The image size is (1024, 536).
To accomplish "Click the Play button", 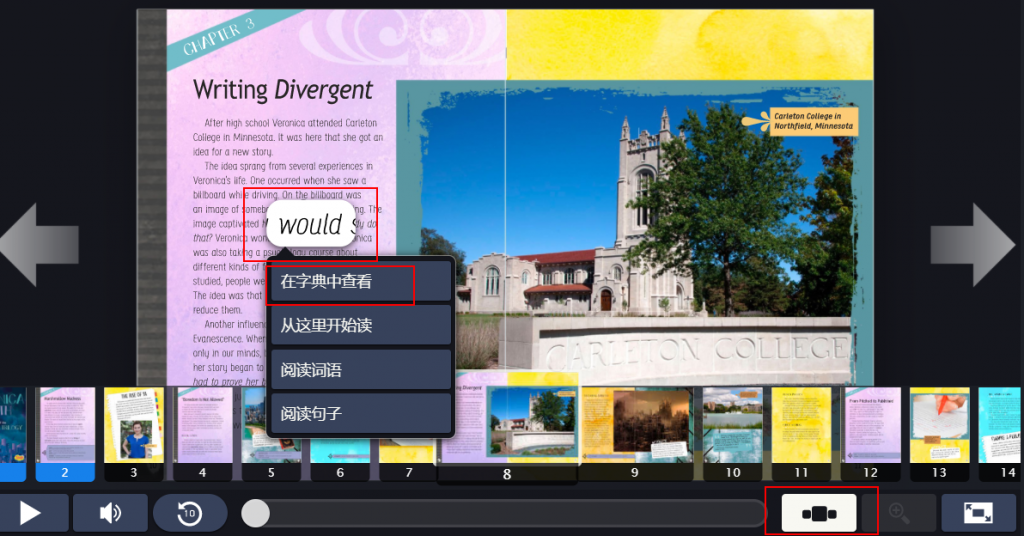I will [32, 513].
